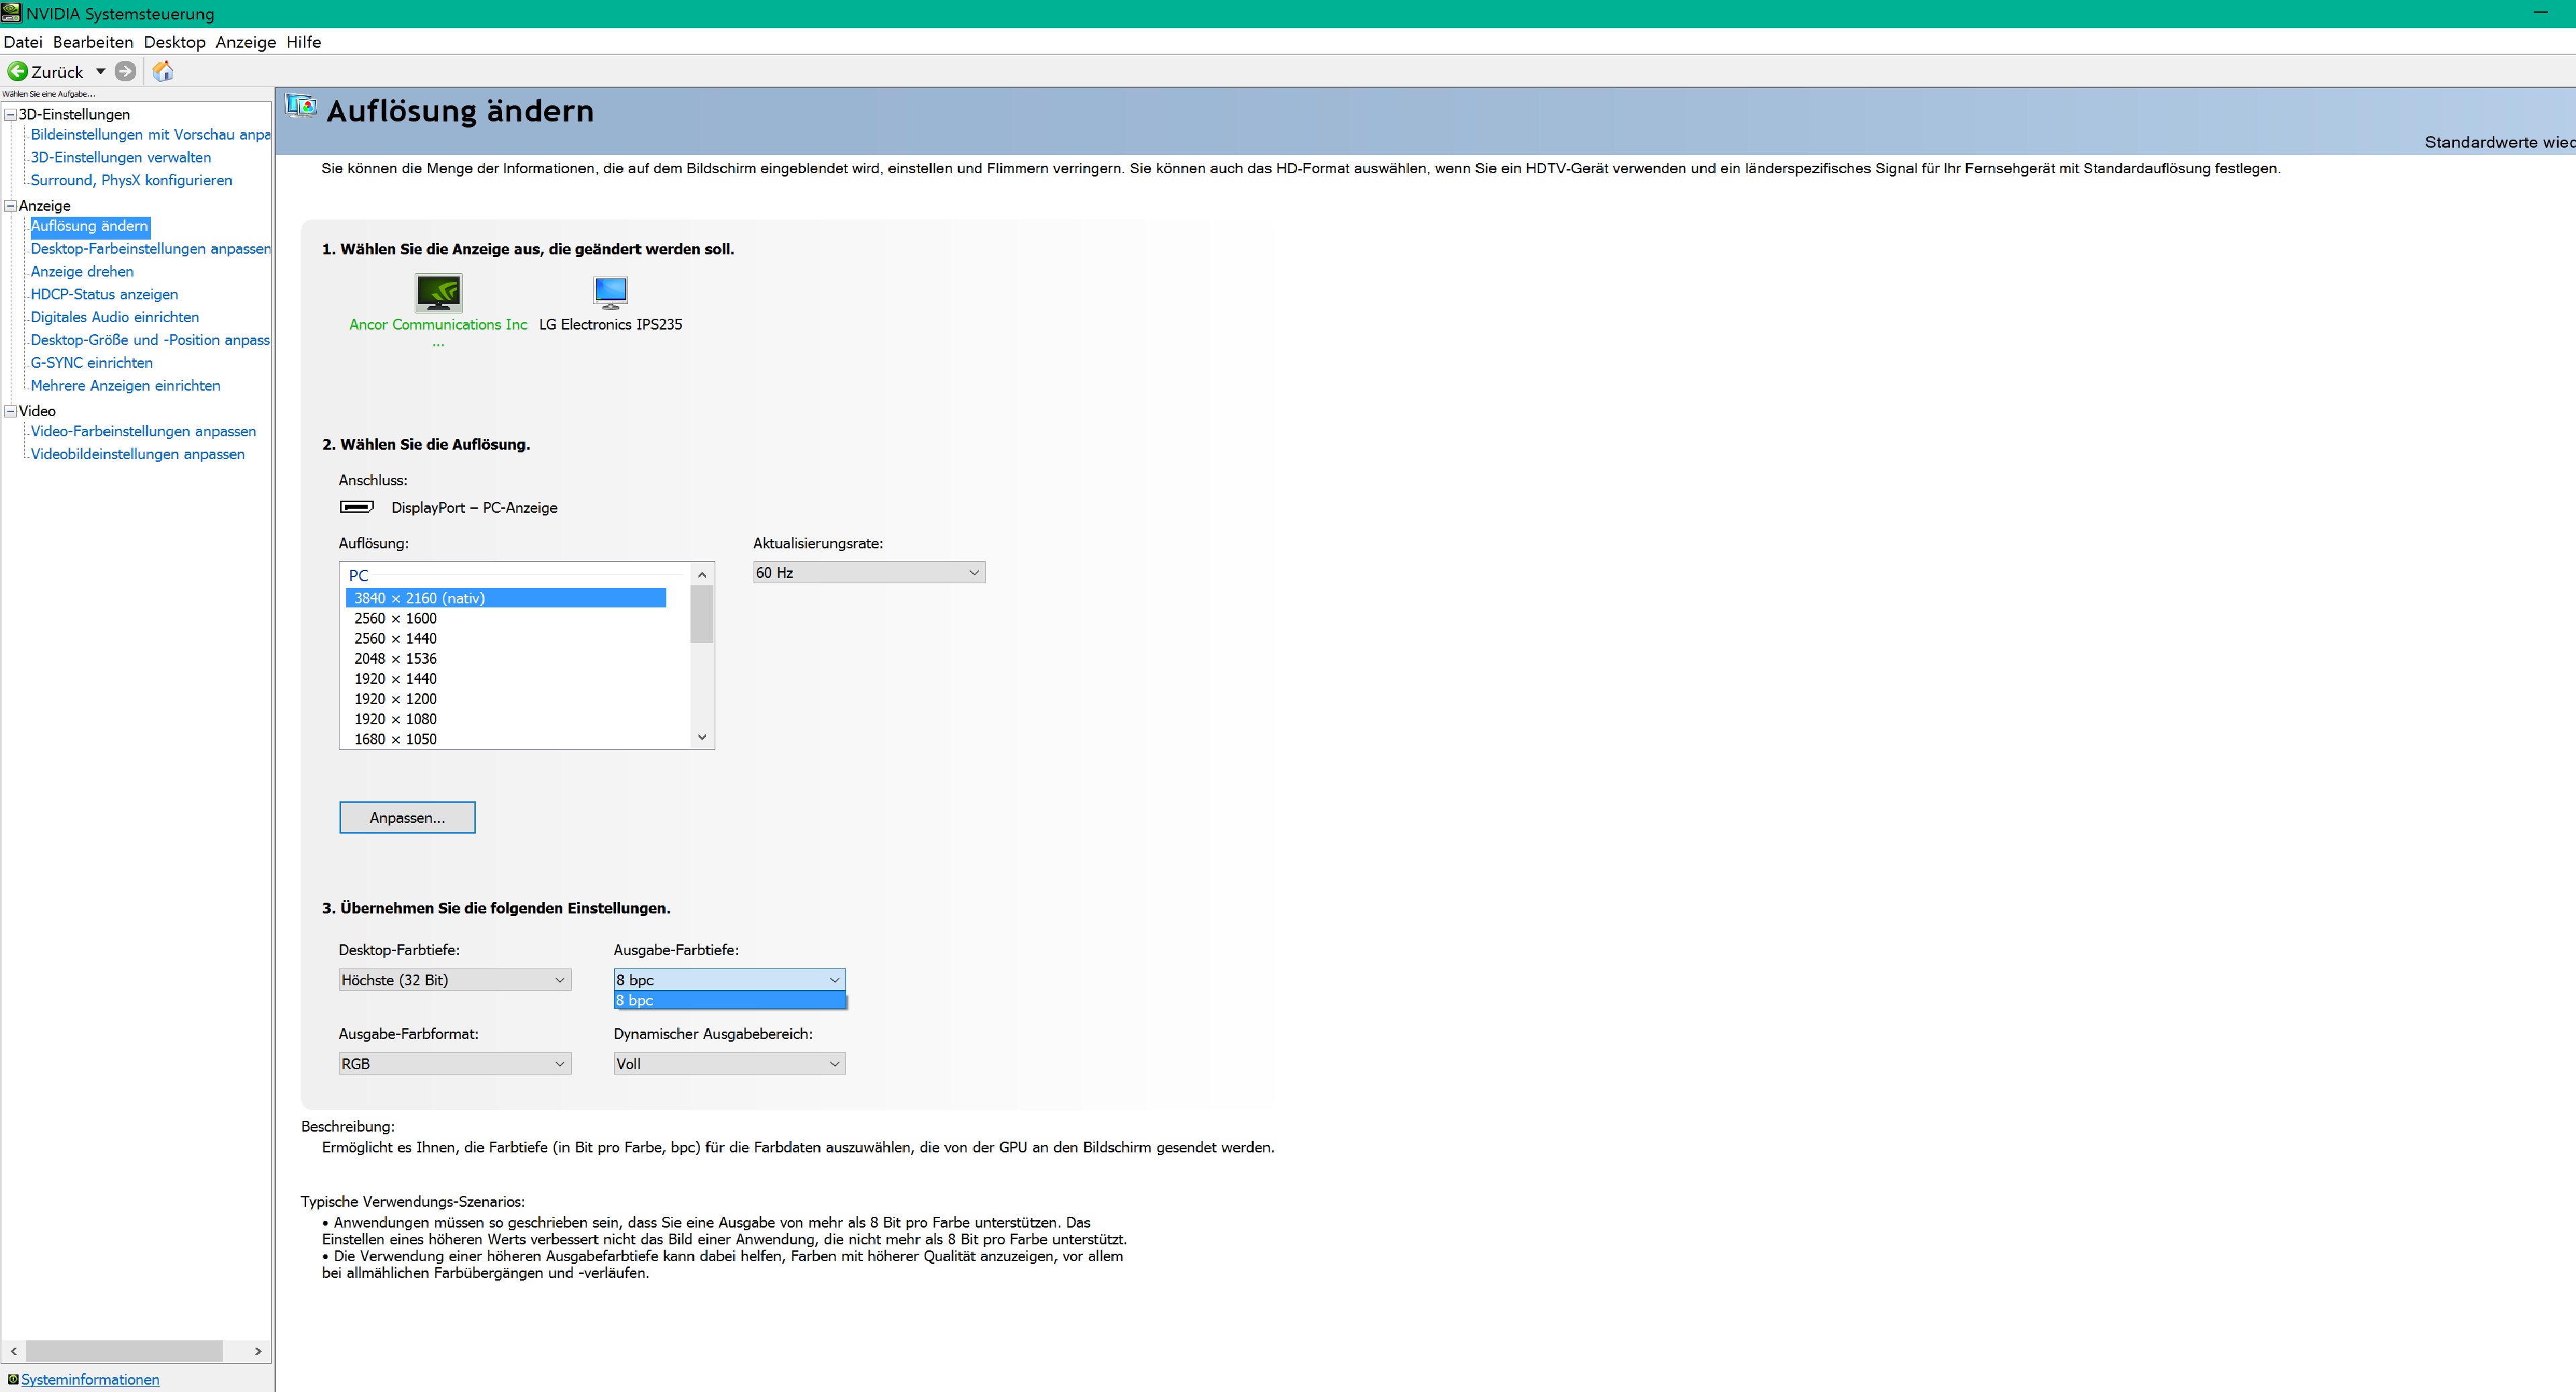Open the Bearbeiten menu
2576x1392 pixels.
pyautogui.click(x=93, y=42)
